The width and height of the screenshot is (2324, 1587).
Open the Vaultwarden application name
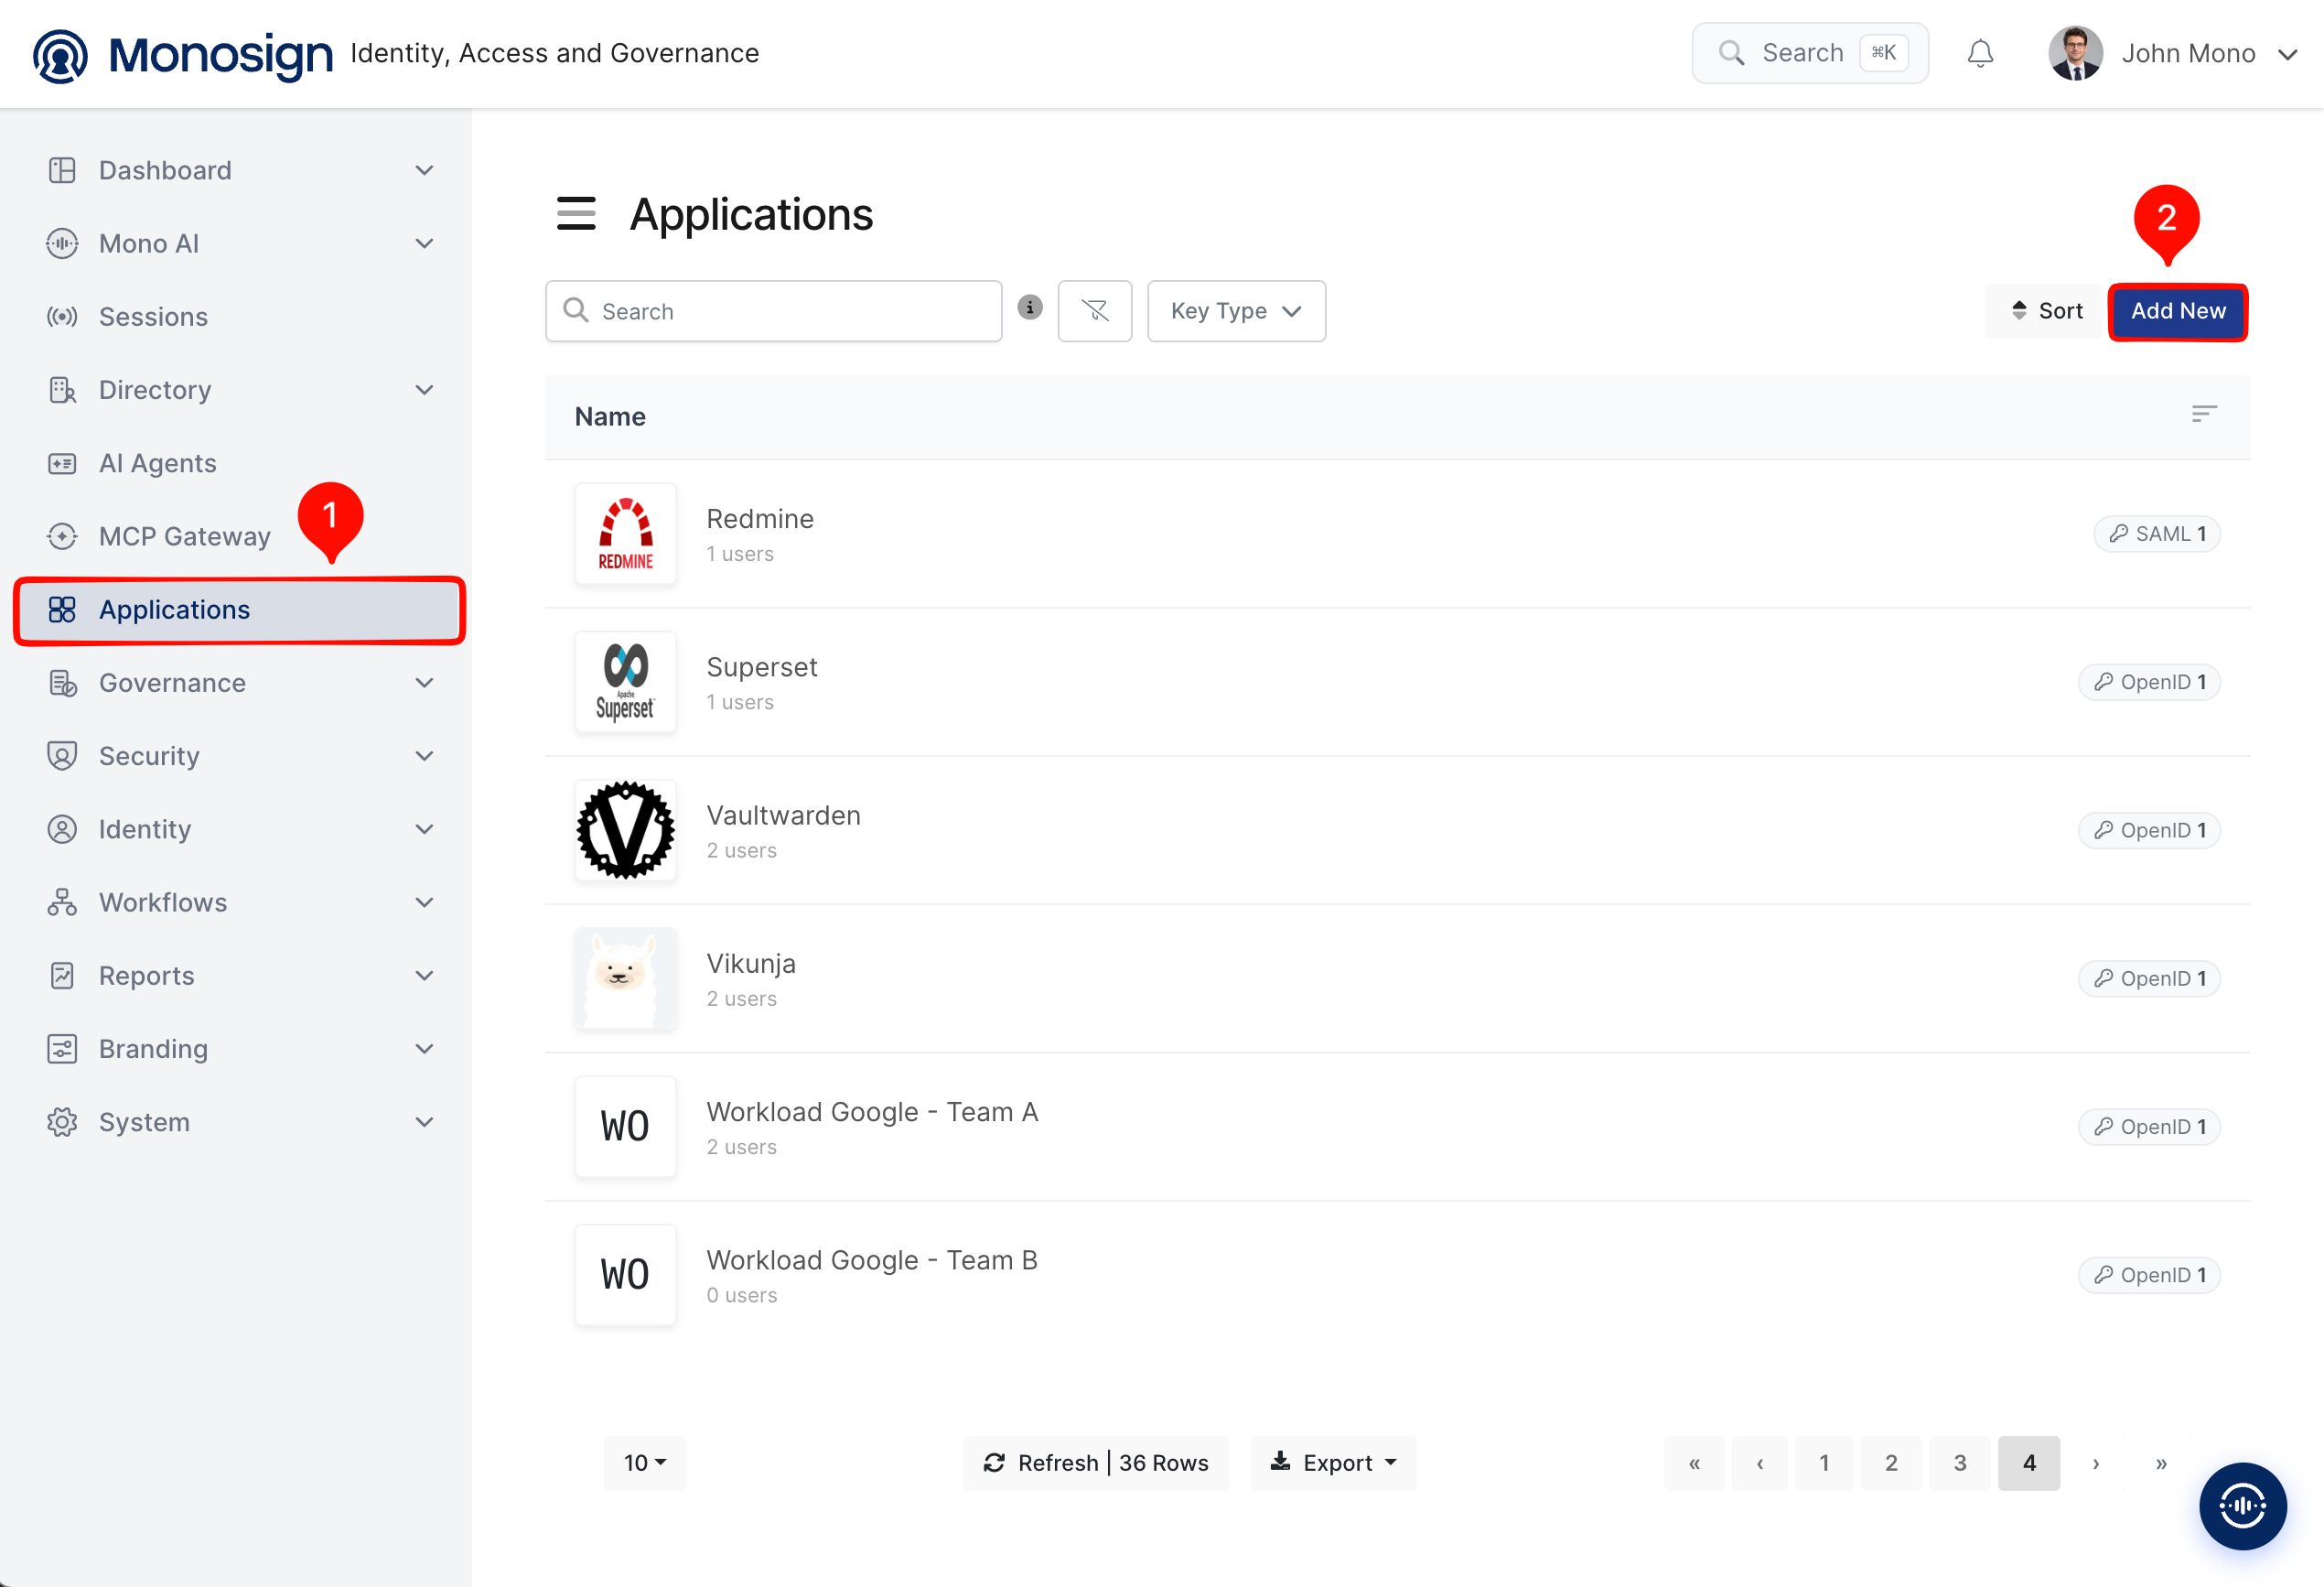(x=783, y=816)
